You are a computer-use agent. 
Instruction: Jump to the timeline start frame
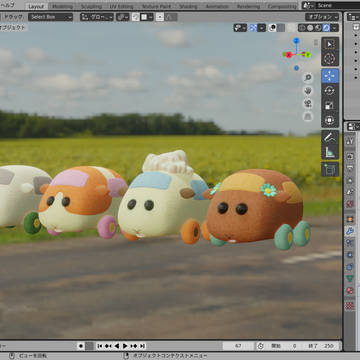click(100, 346)
